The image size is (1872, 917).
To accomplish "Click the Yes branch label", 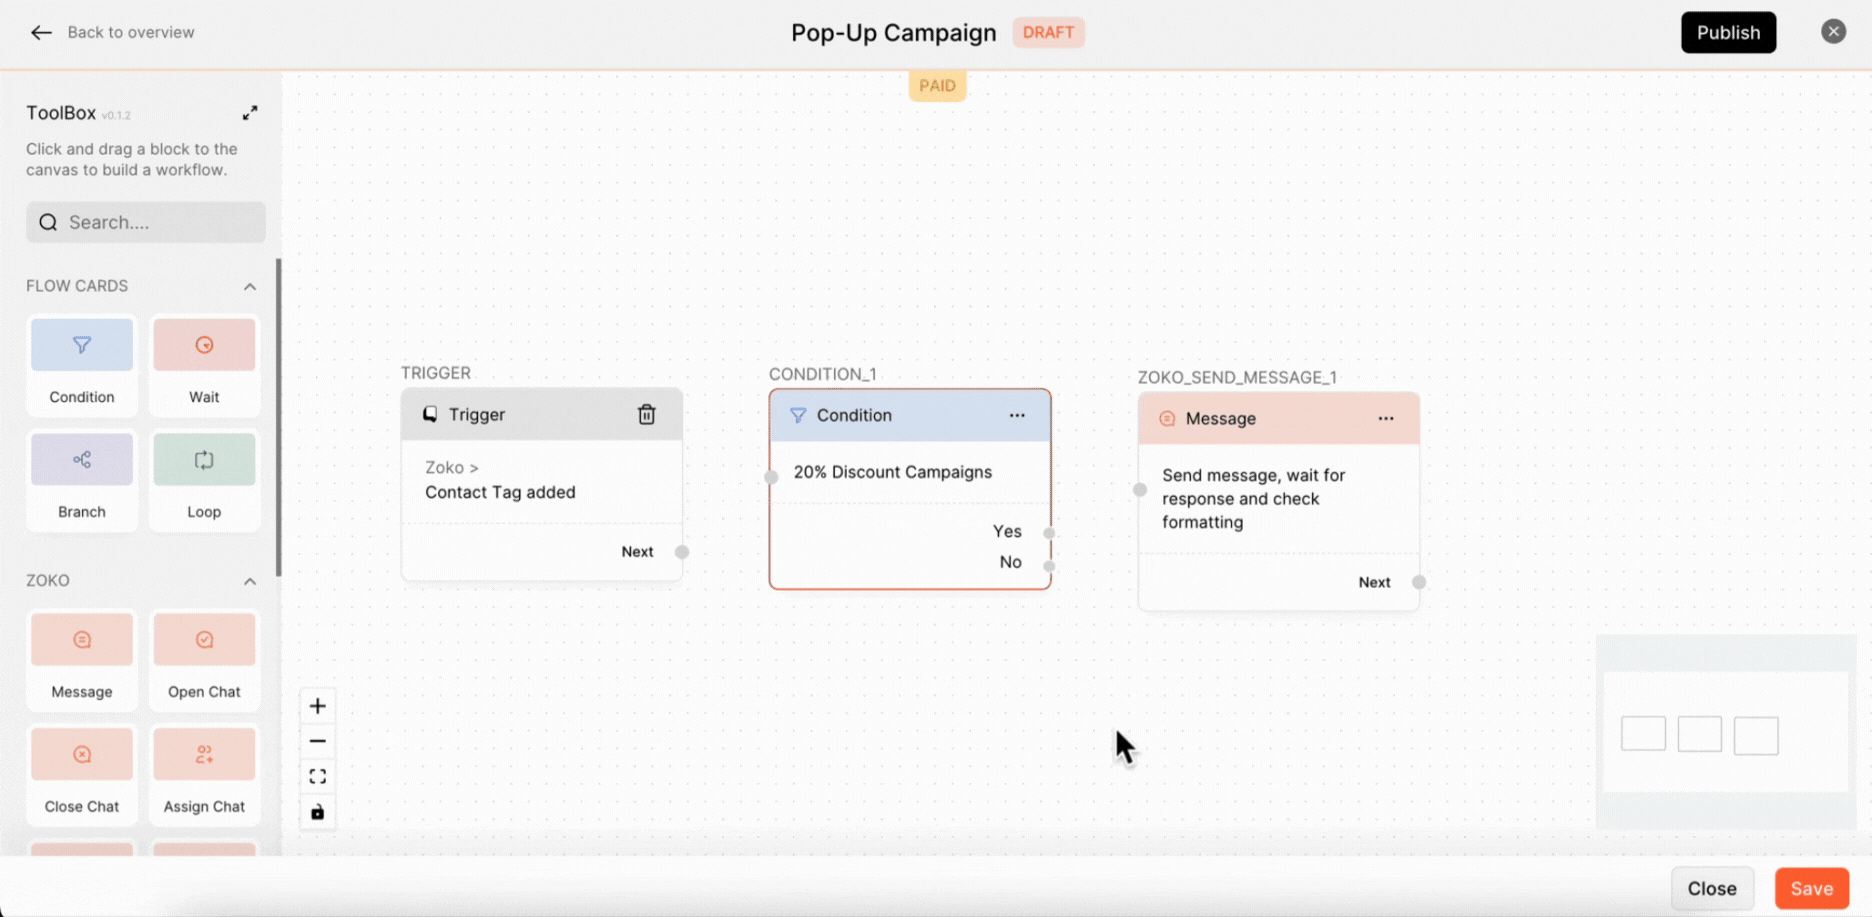I will point(1007,531).
